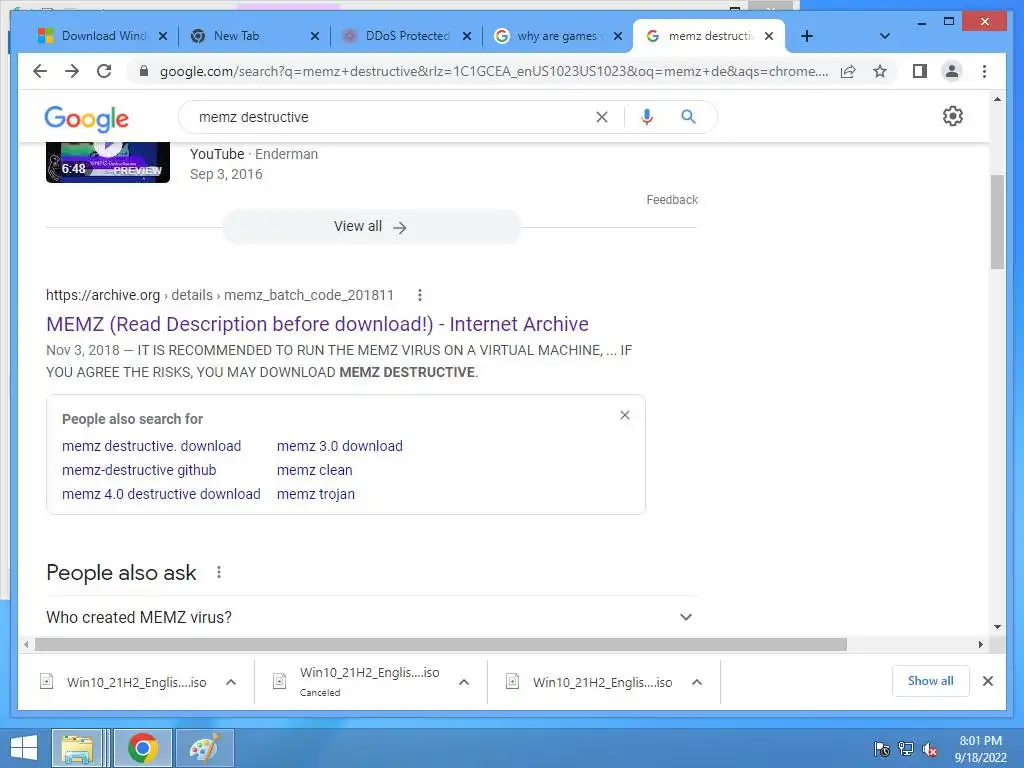Open menu for canceled Win10 iso download

[x=464, y=682]
